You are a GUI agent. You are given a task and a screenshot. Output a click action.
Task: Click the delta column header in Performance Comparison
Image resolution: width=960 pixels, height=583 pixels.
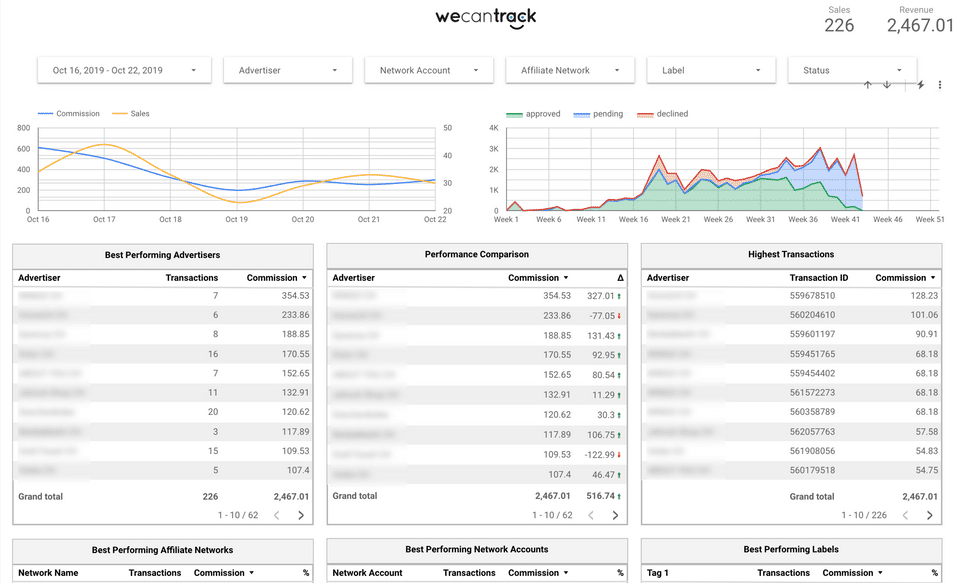coord(620,277)
